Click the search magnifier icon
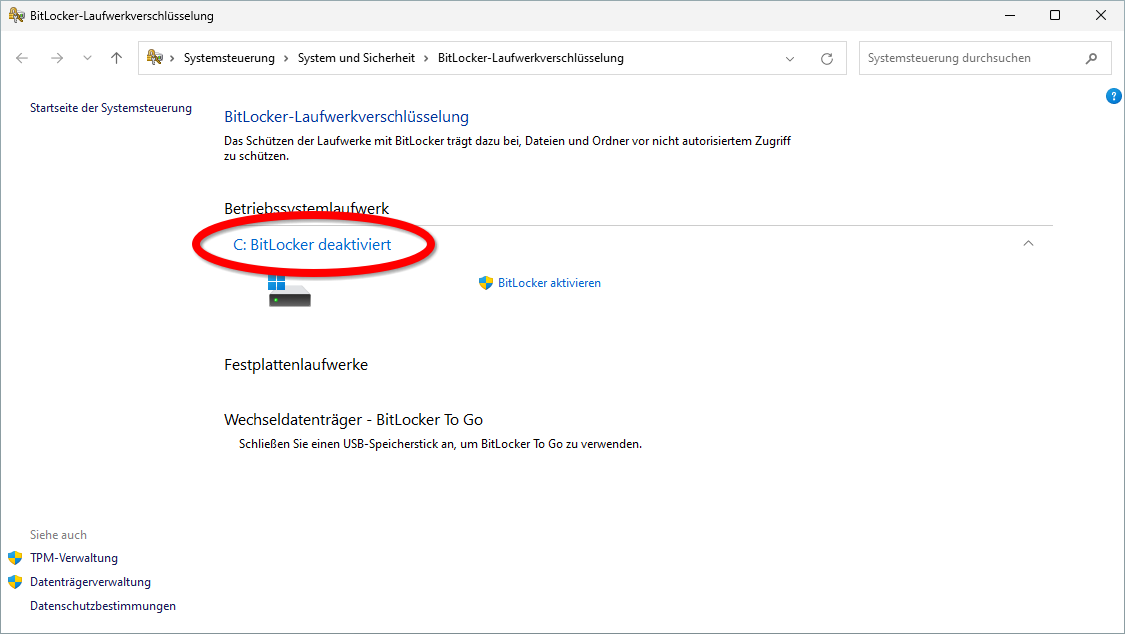1125x634 pixels. click(1092, 58)
